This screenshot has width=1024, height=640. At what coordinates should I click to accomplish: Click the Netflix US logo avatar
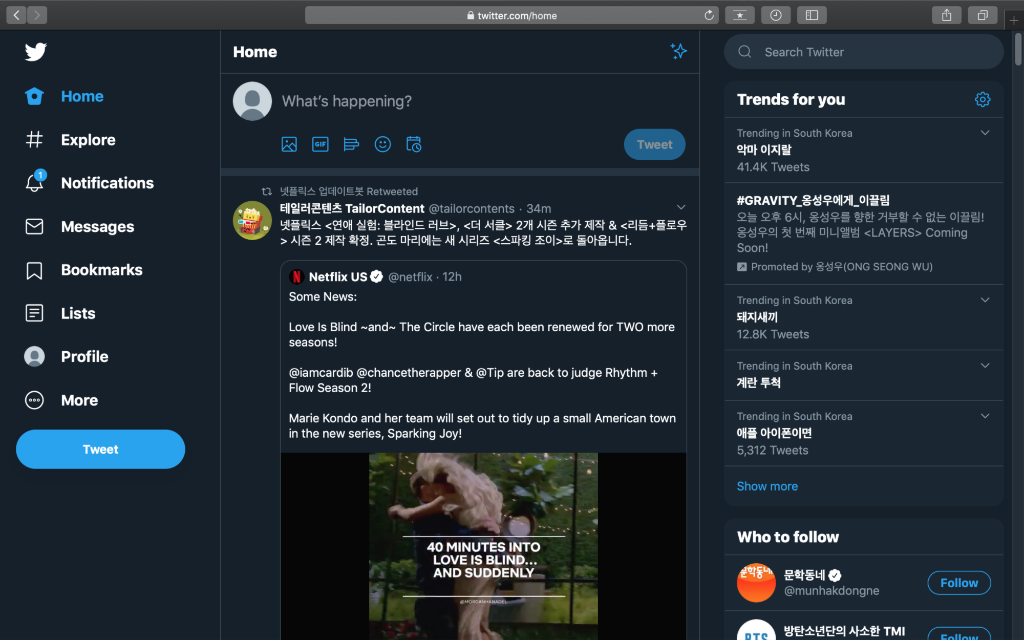296,277
